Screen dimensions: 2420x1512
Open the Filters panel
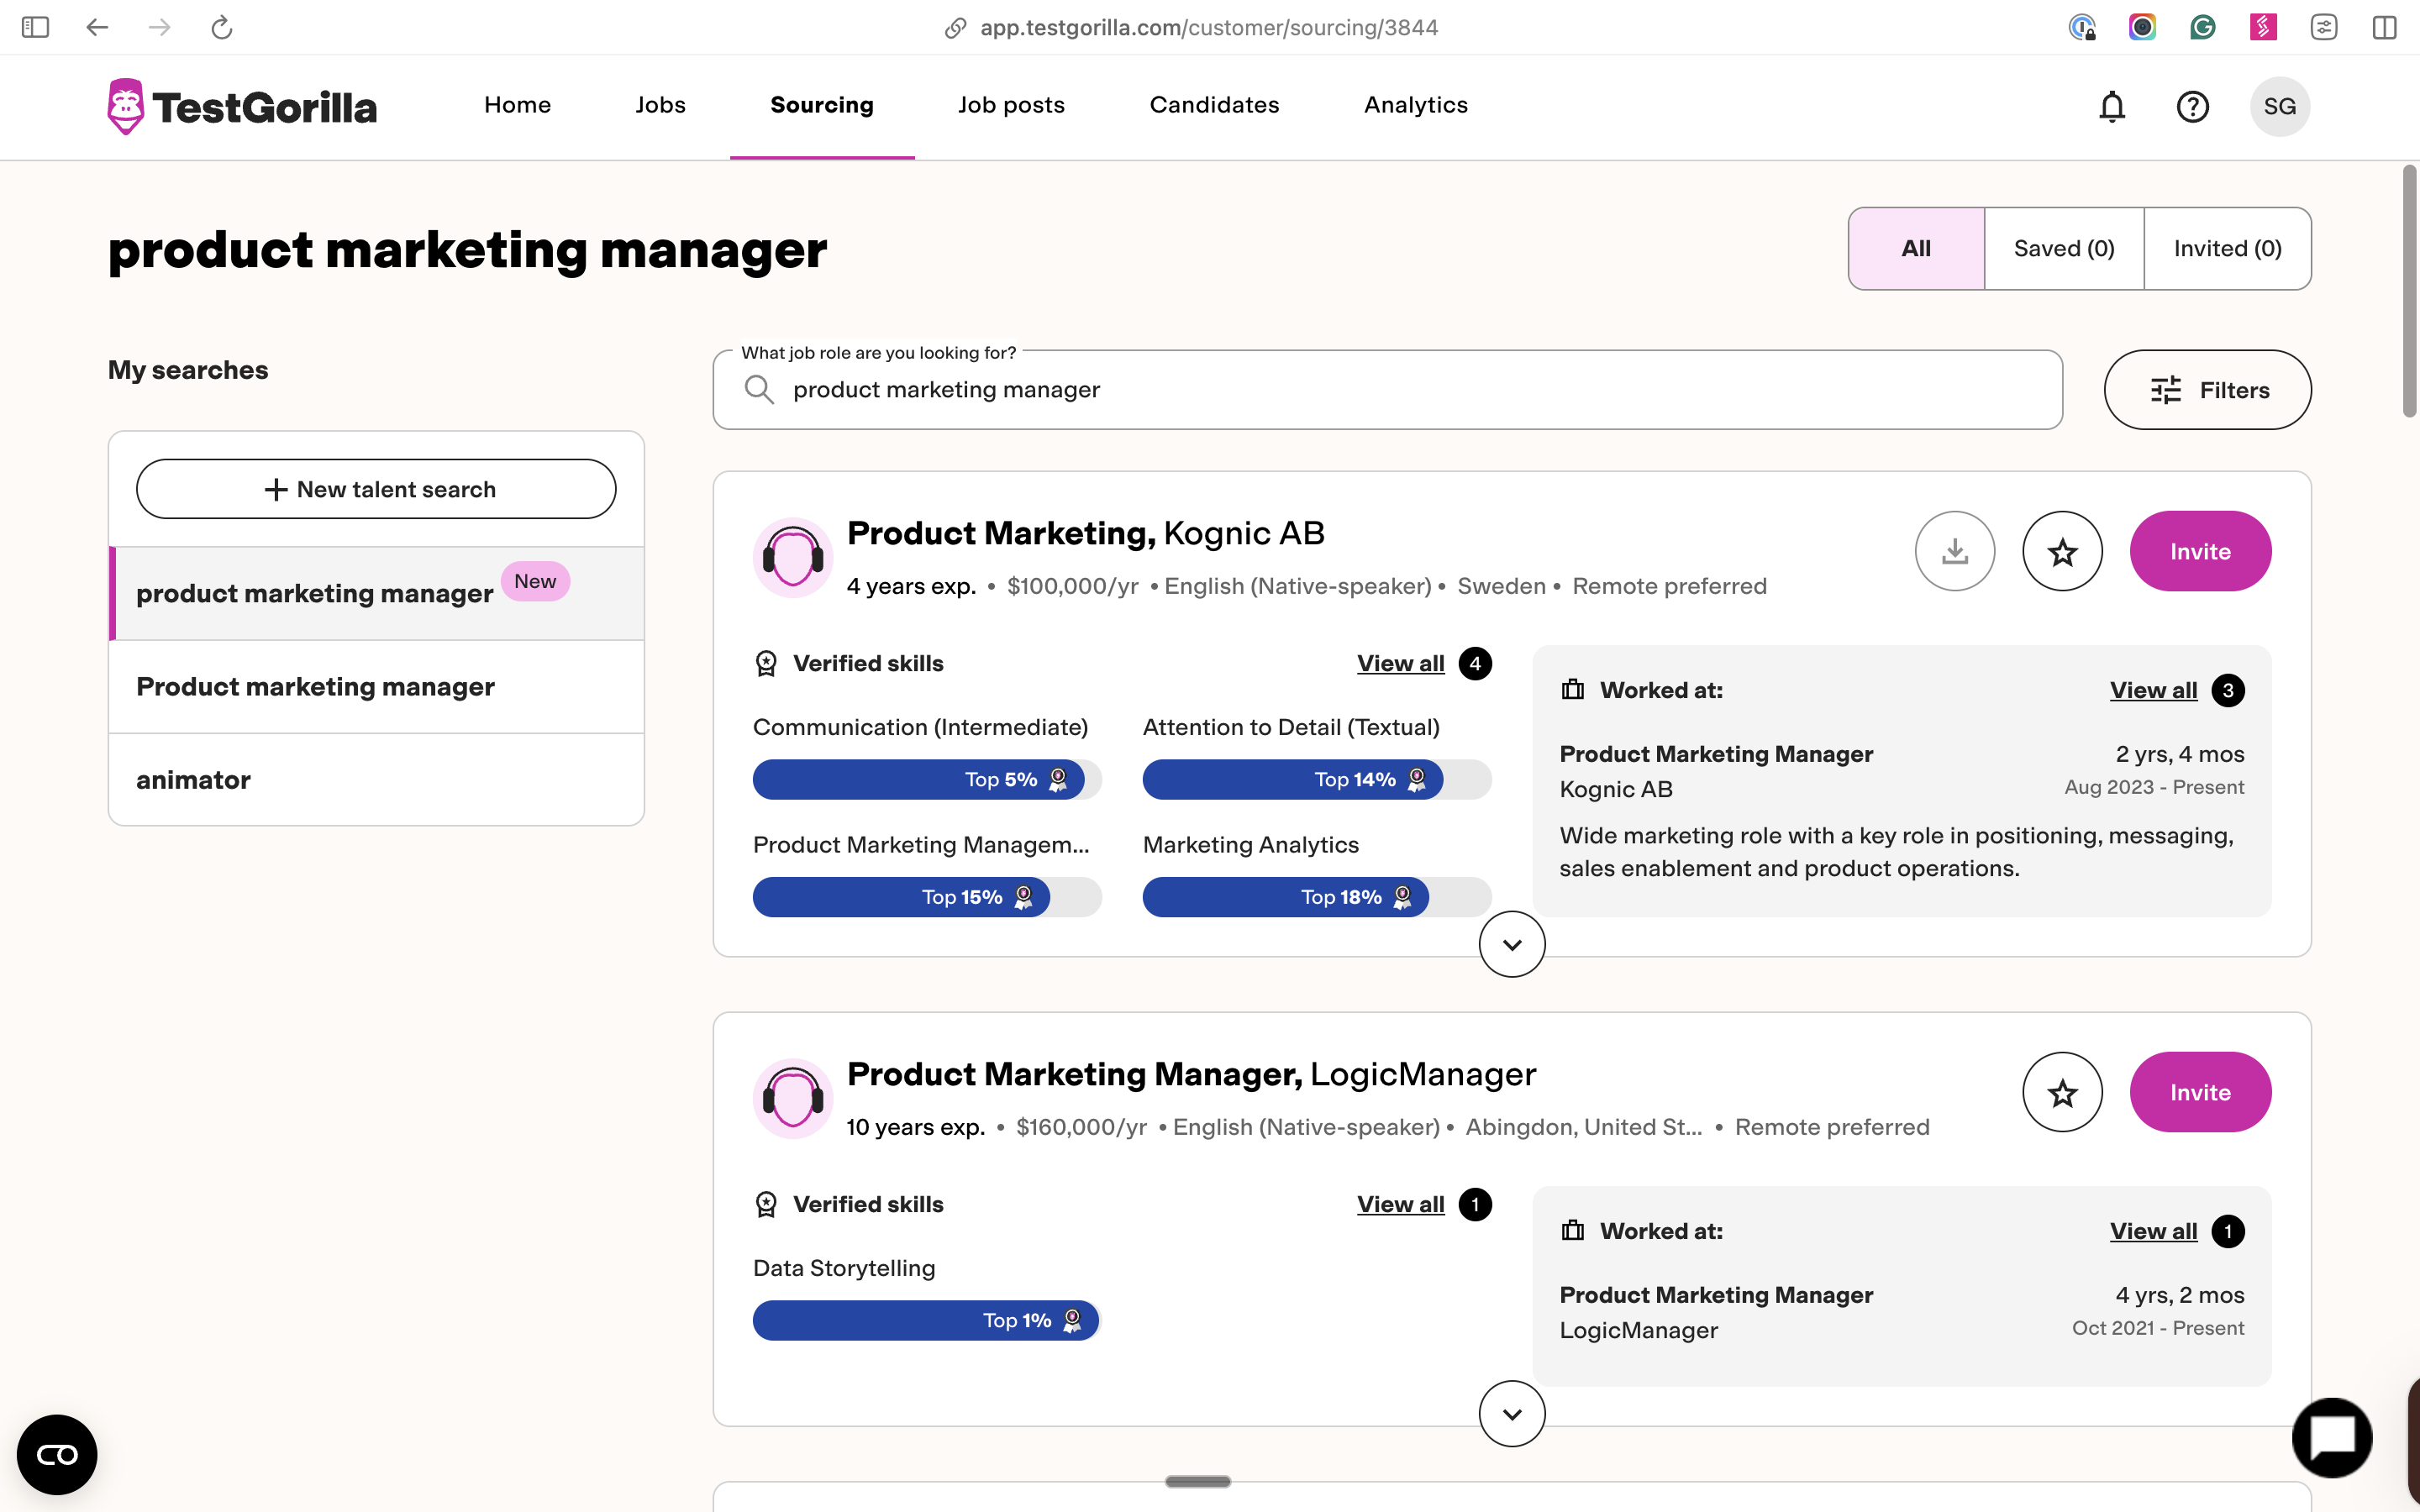2207,390
